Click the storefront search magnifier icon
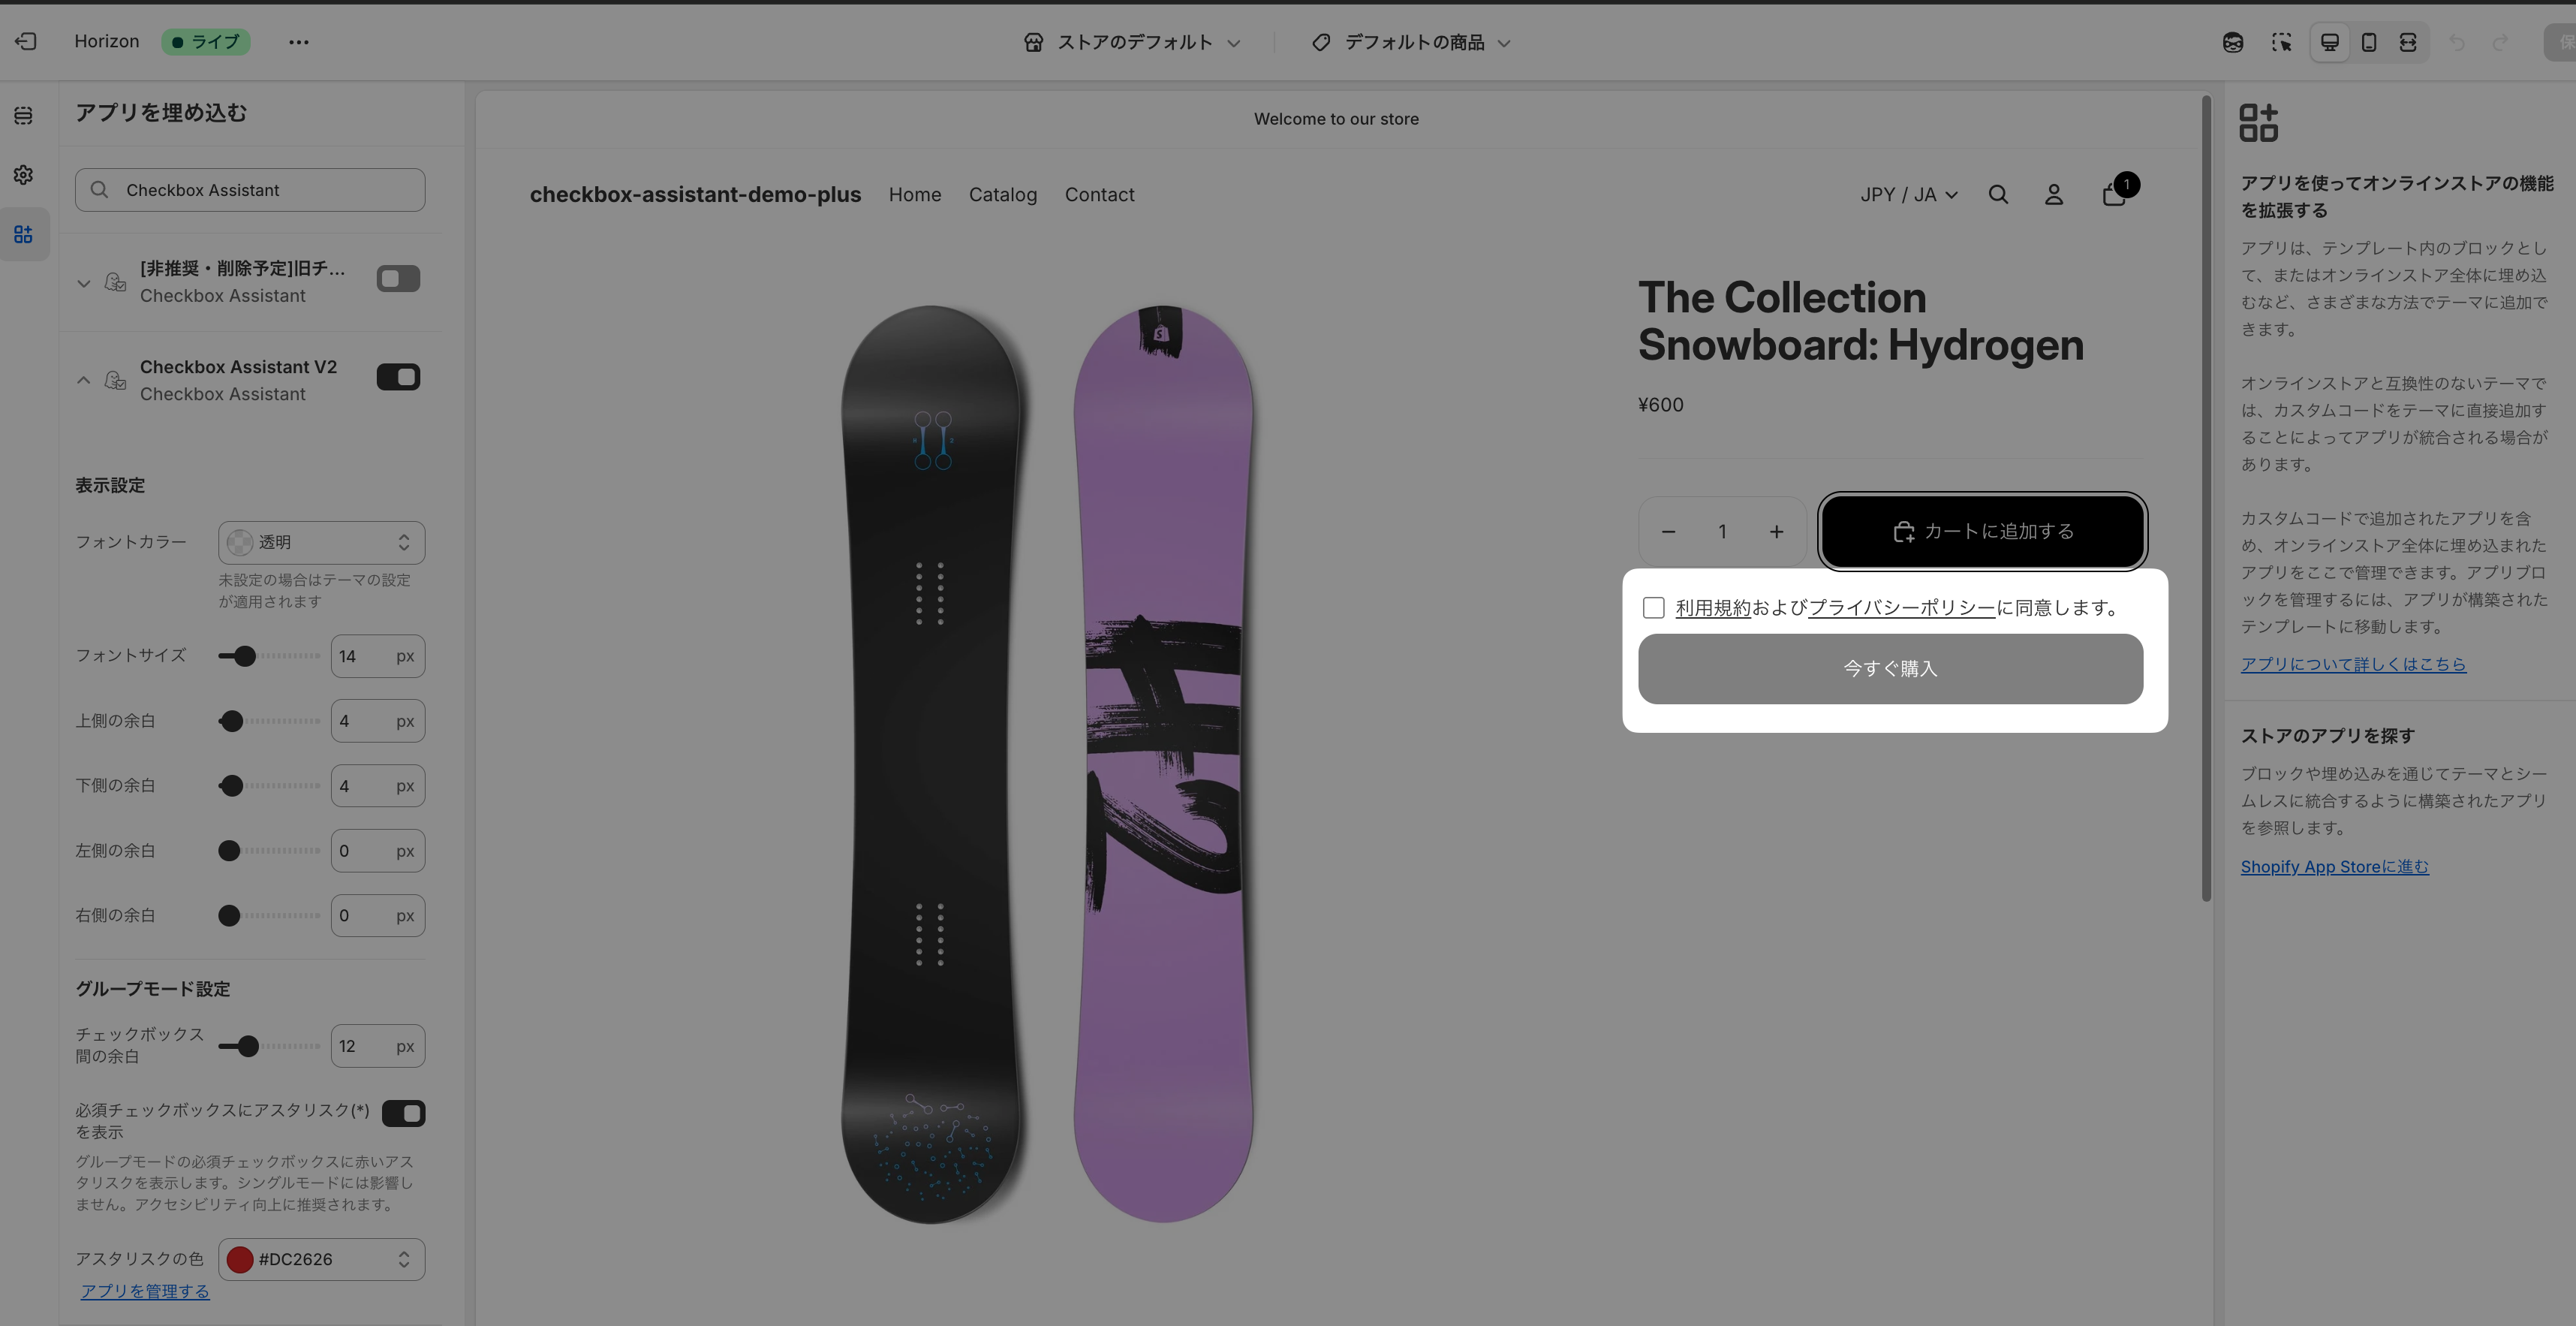 coord(1998,195)
